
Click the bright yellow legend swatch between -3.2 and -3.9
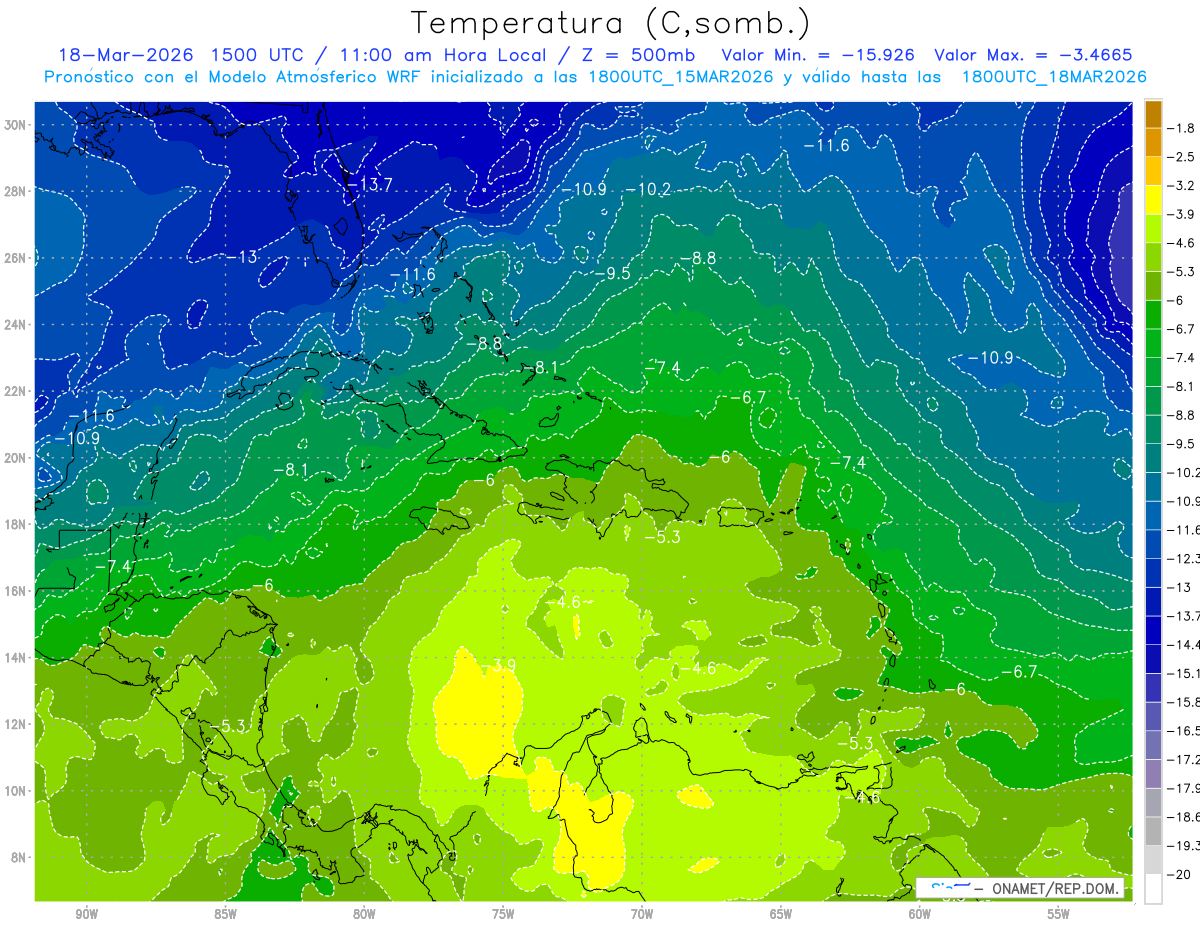[1153, 200]
